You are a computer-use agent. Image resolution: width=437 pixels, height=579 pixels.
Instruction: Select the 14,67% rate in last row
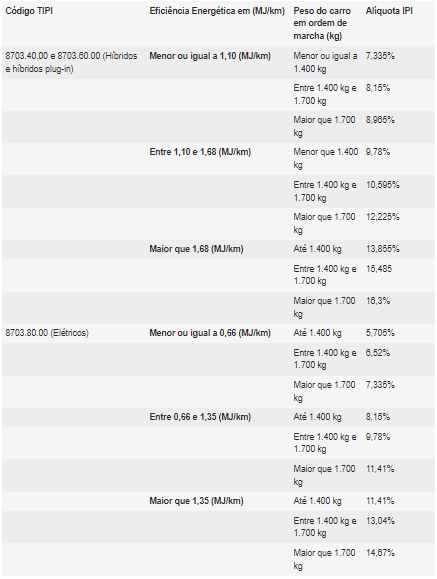(380, 552)
